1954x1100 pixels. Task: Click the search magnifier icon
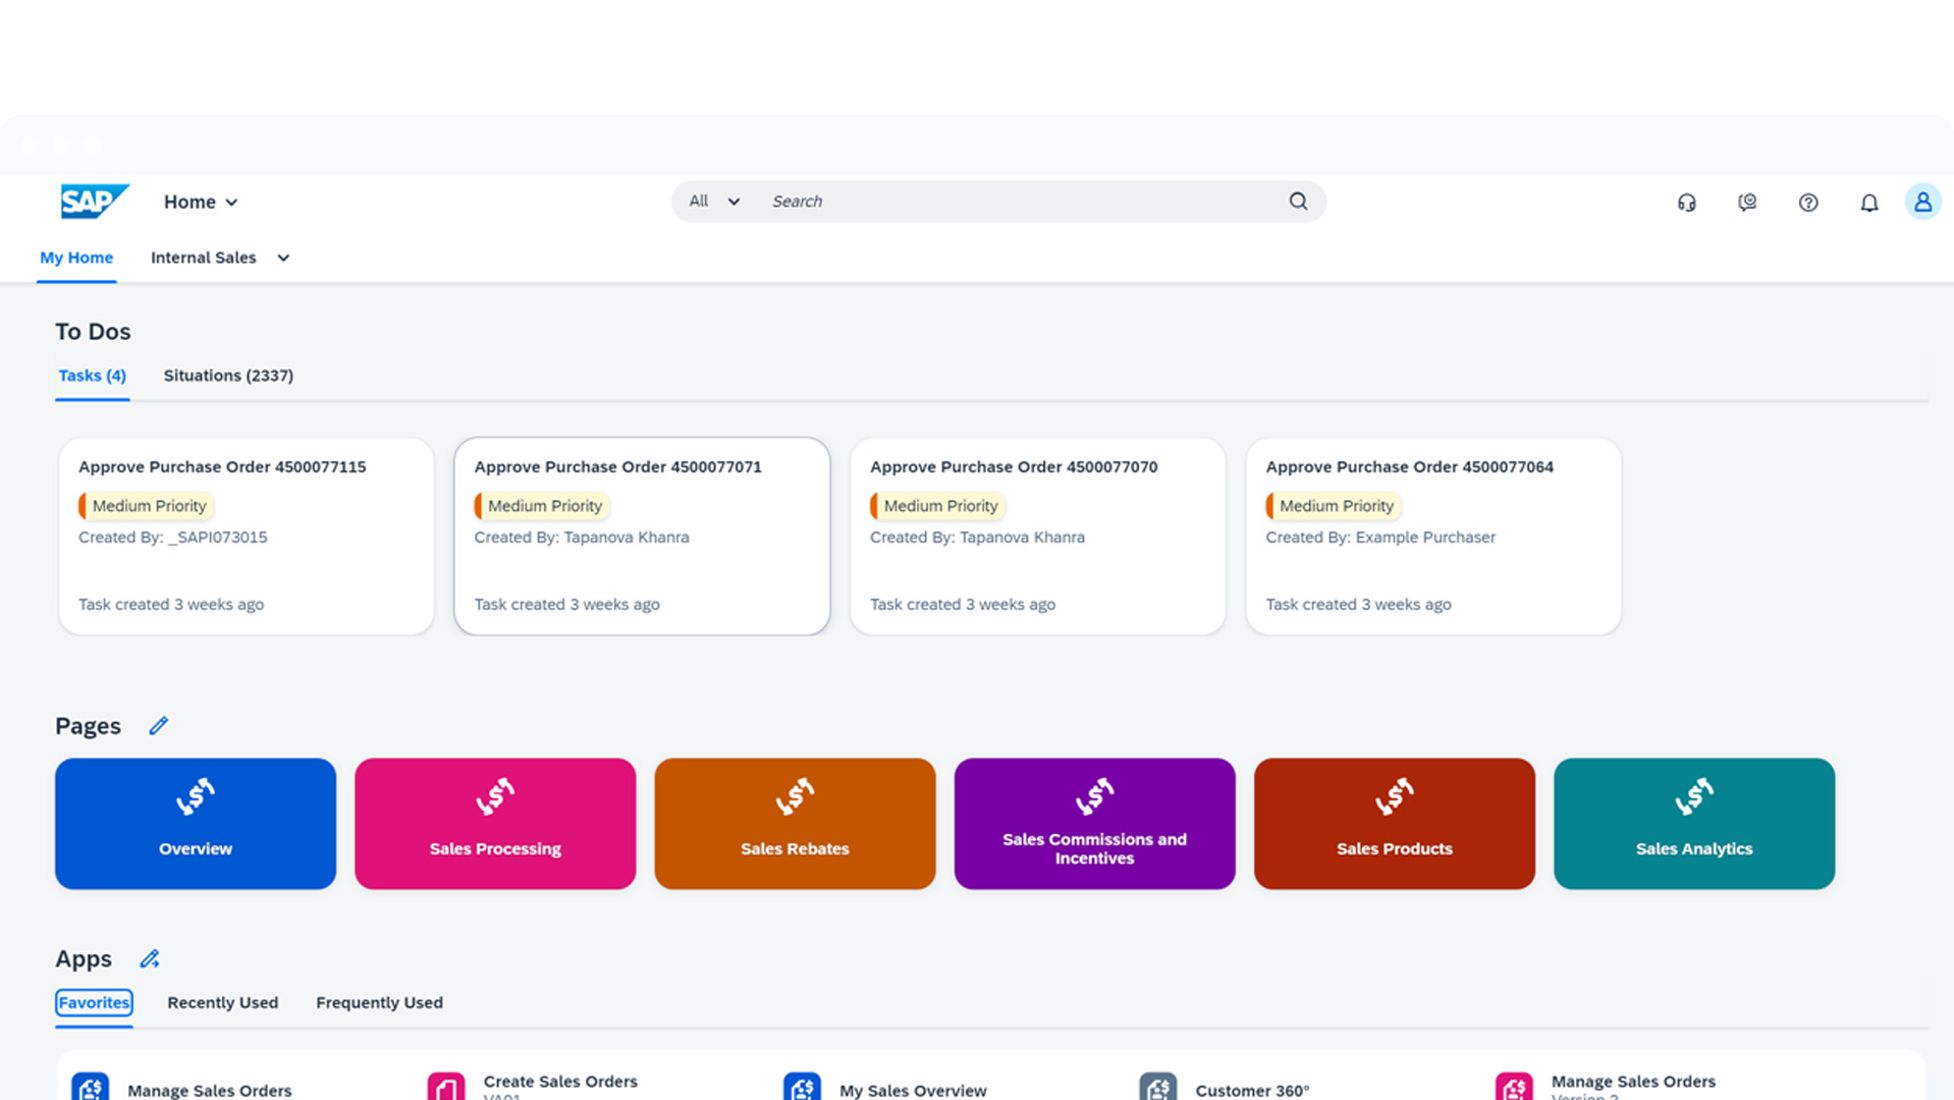pos(1298,201)
